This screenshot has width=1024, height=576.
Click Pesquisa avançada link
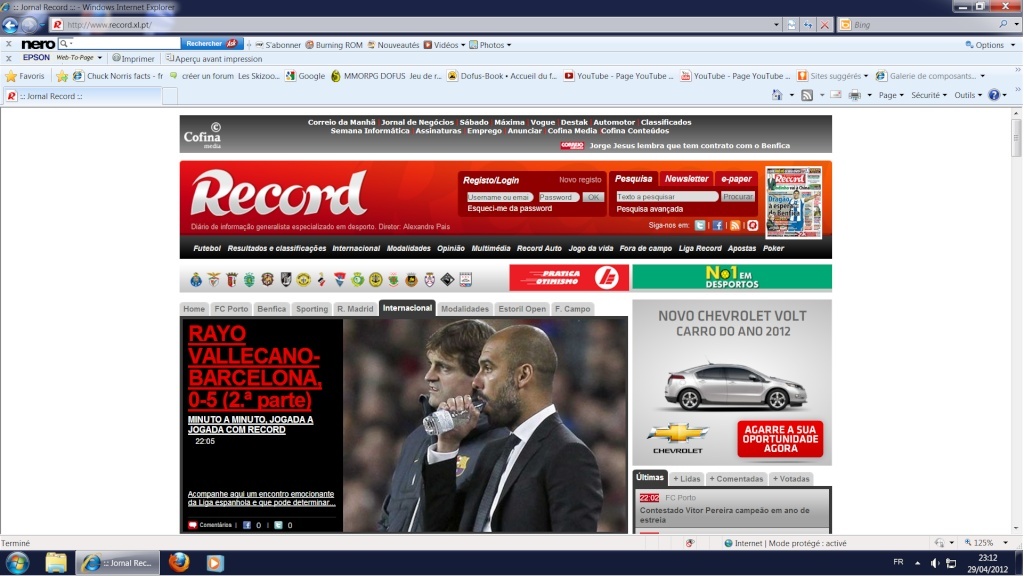[650, 209]
